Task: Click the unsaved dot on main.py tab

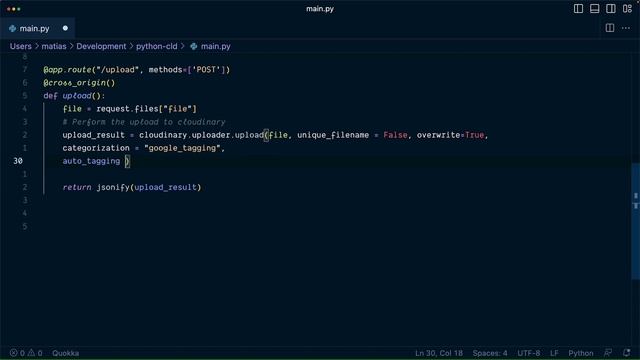Action: click(65, 28)
